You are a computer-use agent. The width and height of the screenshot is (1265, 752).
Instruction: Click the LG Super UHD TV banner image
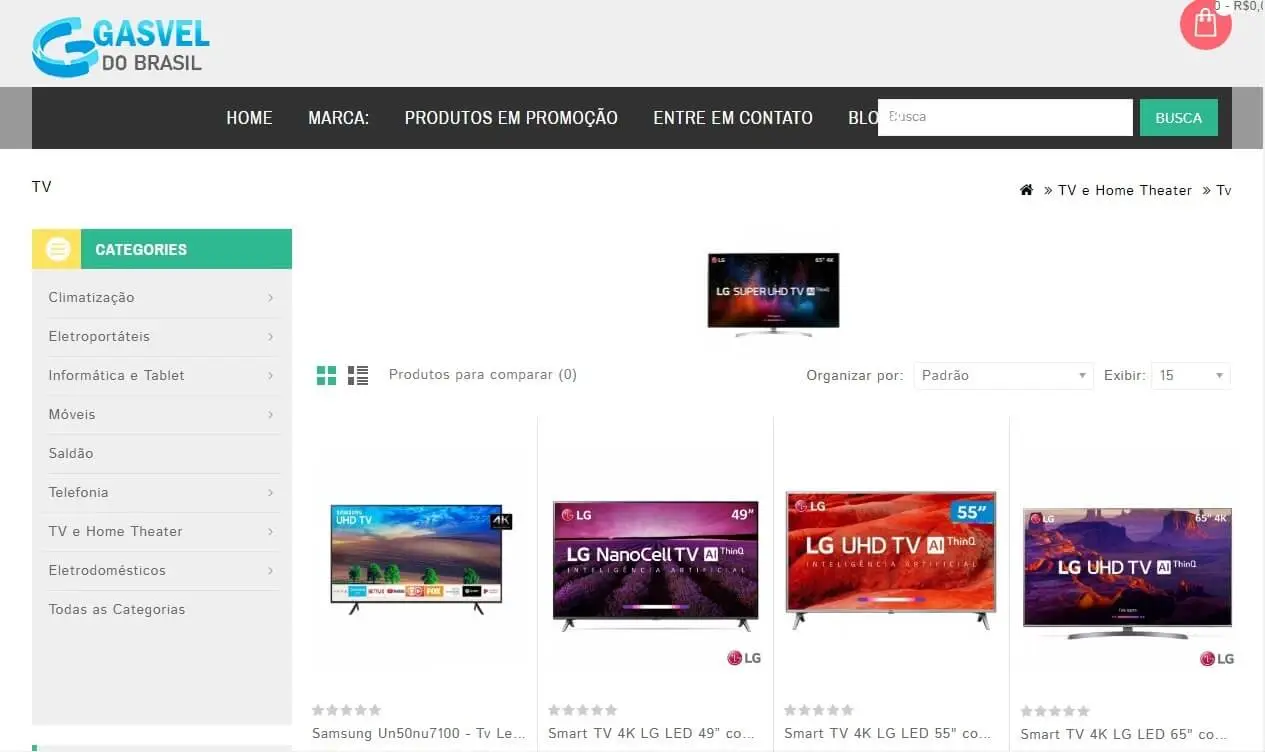tap(773, 293)
